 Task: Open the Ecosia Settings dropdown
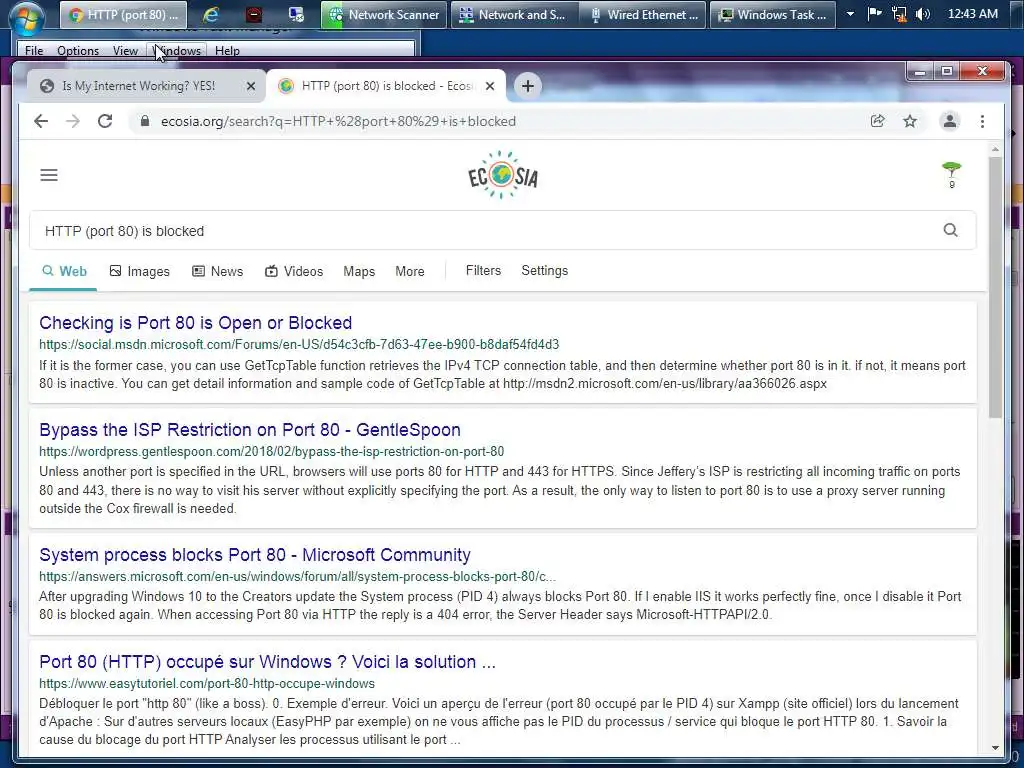click(x=545, y=270)
